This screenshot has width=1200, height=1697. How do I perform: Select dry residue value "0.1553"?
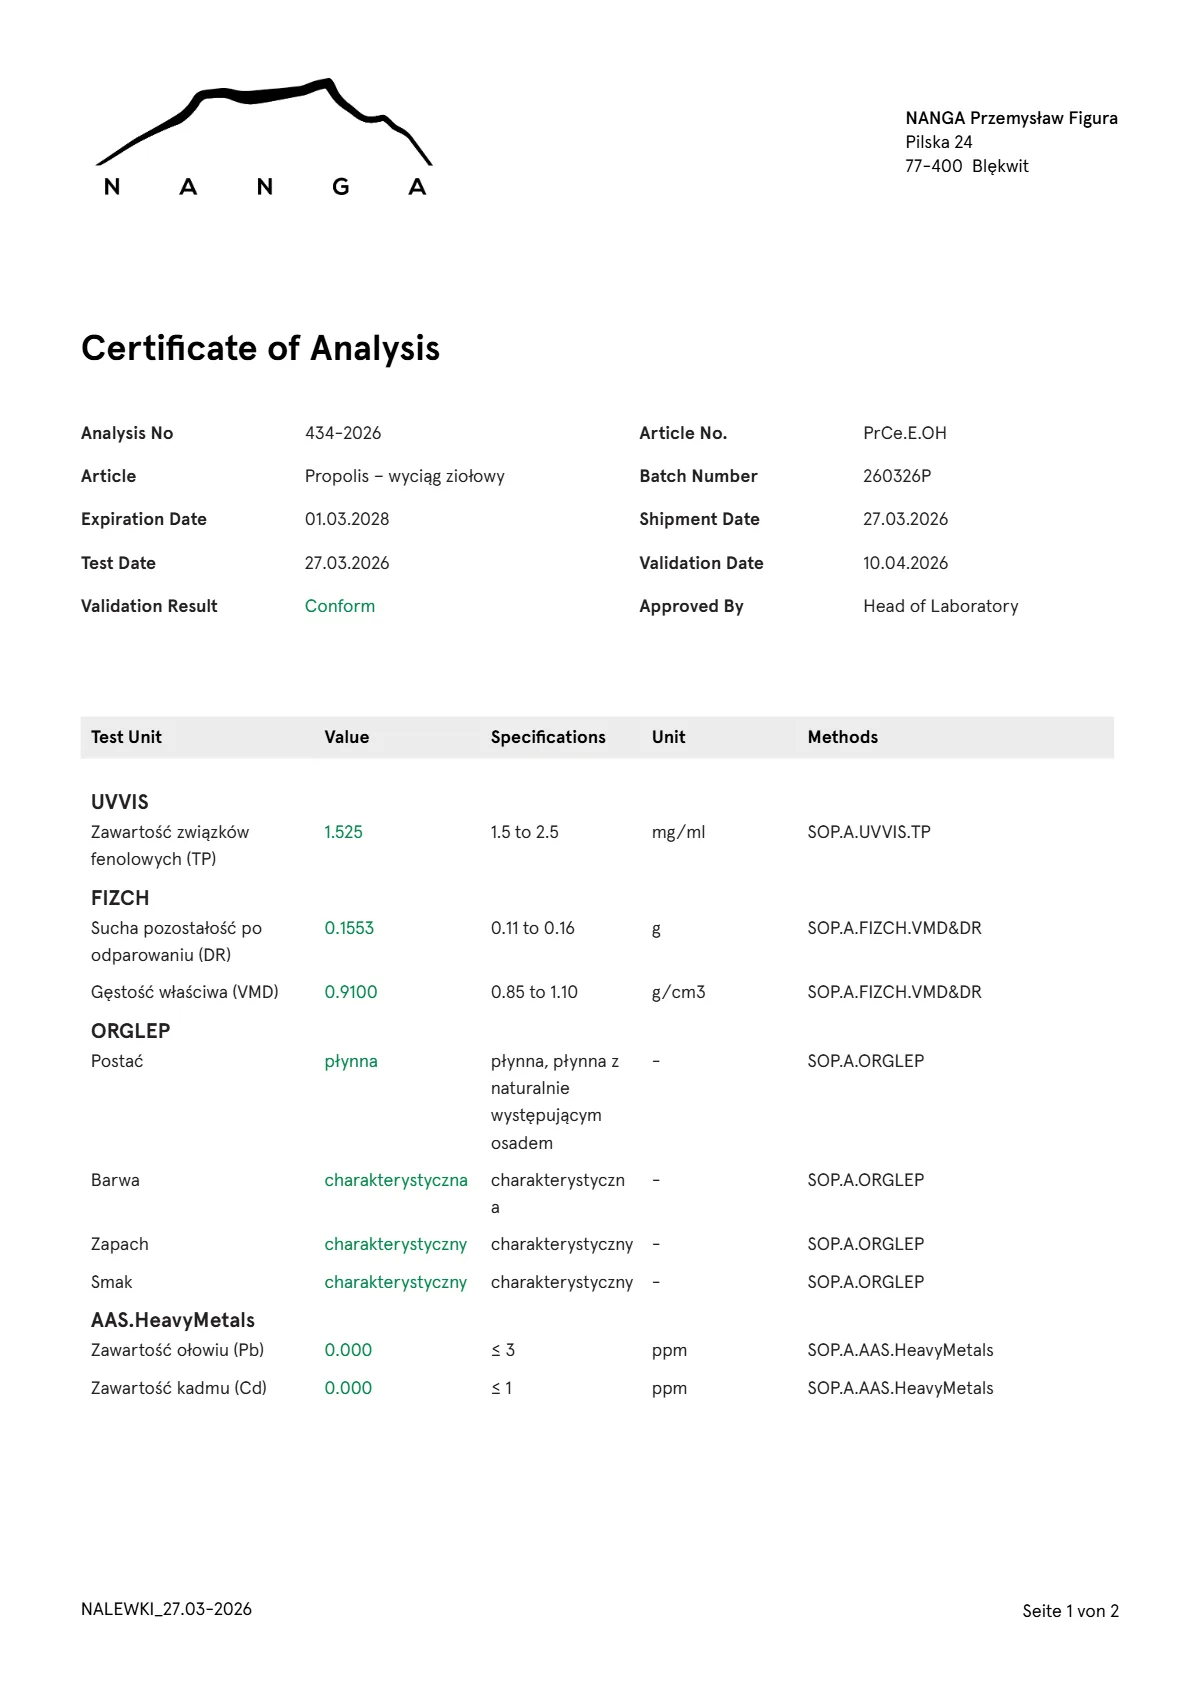[x=349, y=928]
